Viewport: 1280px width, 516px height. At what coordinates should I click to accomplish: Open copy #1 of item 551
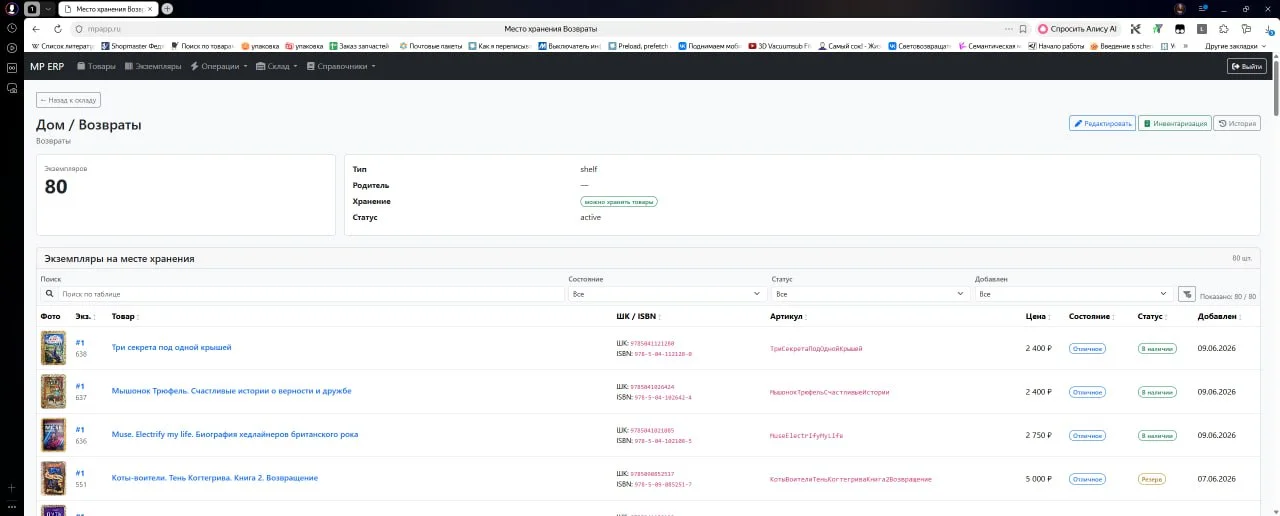(x=80, y=473)
